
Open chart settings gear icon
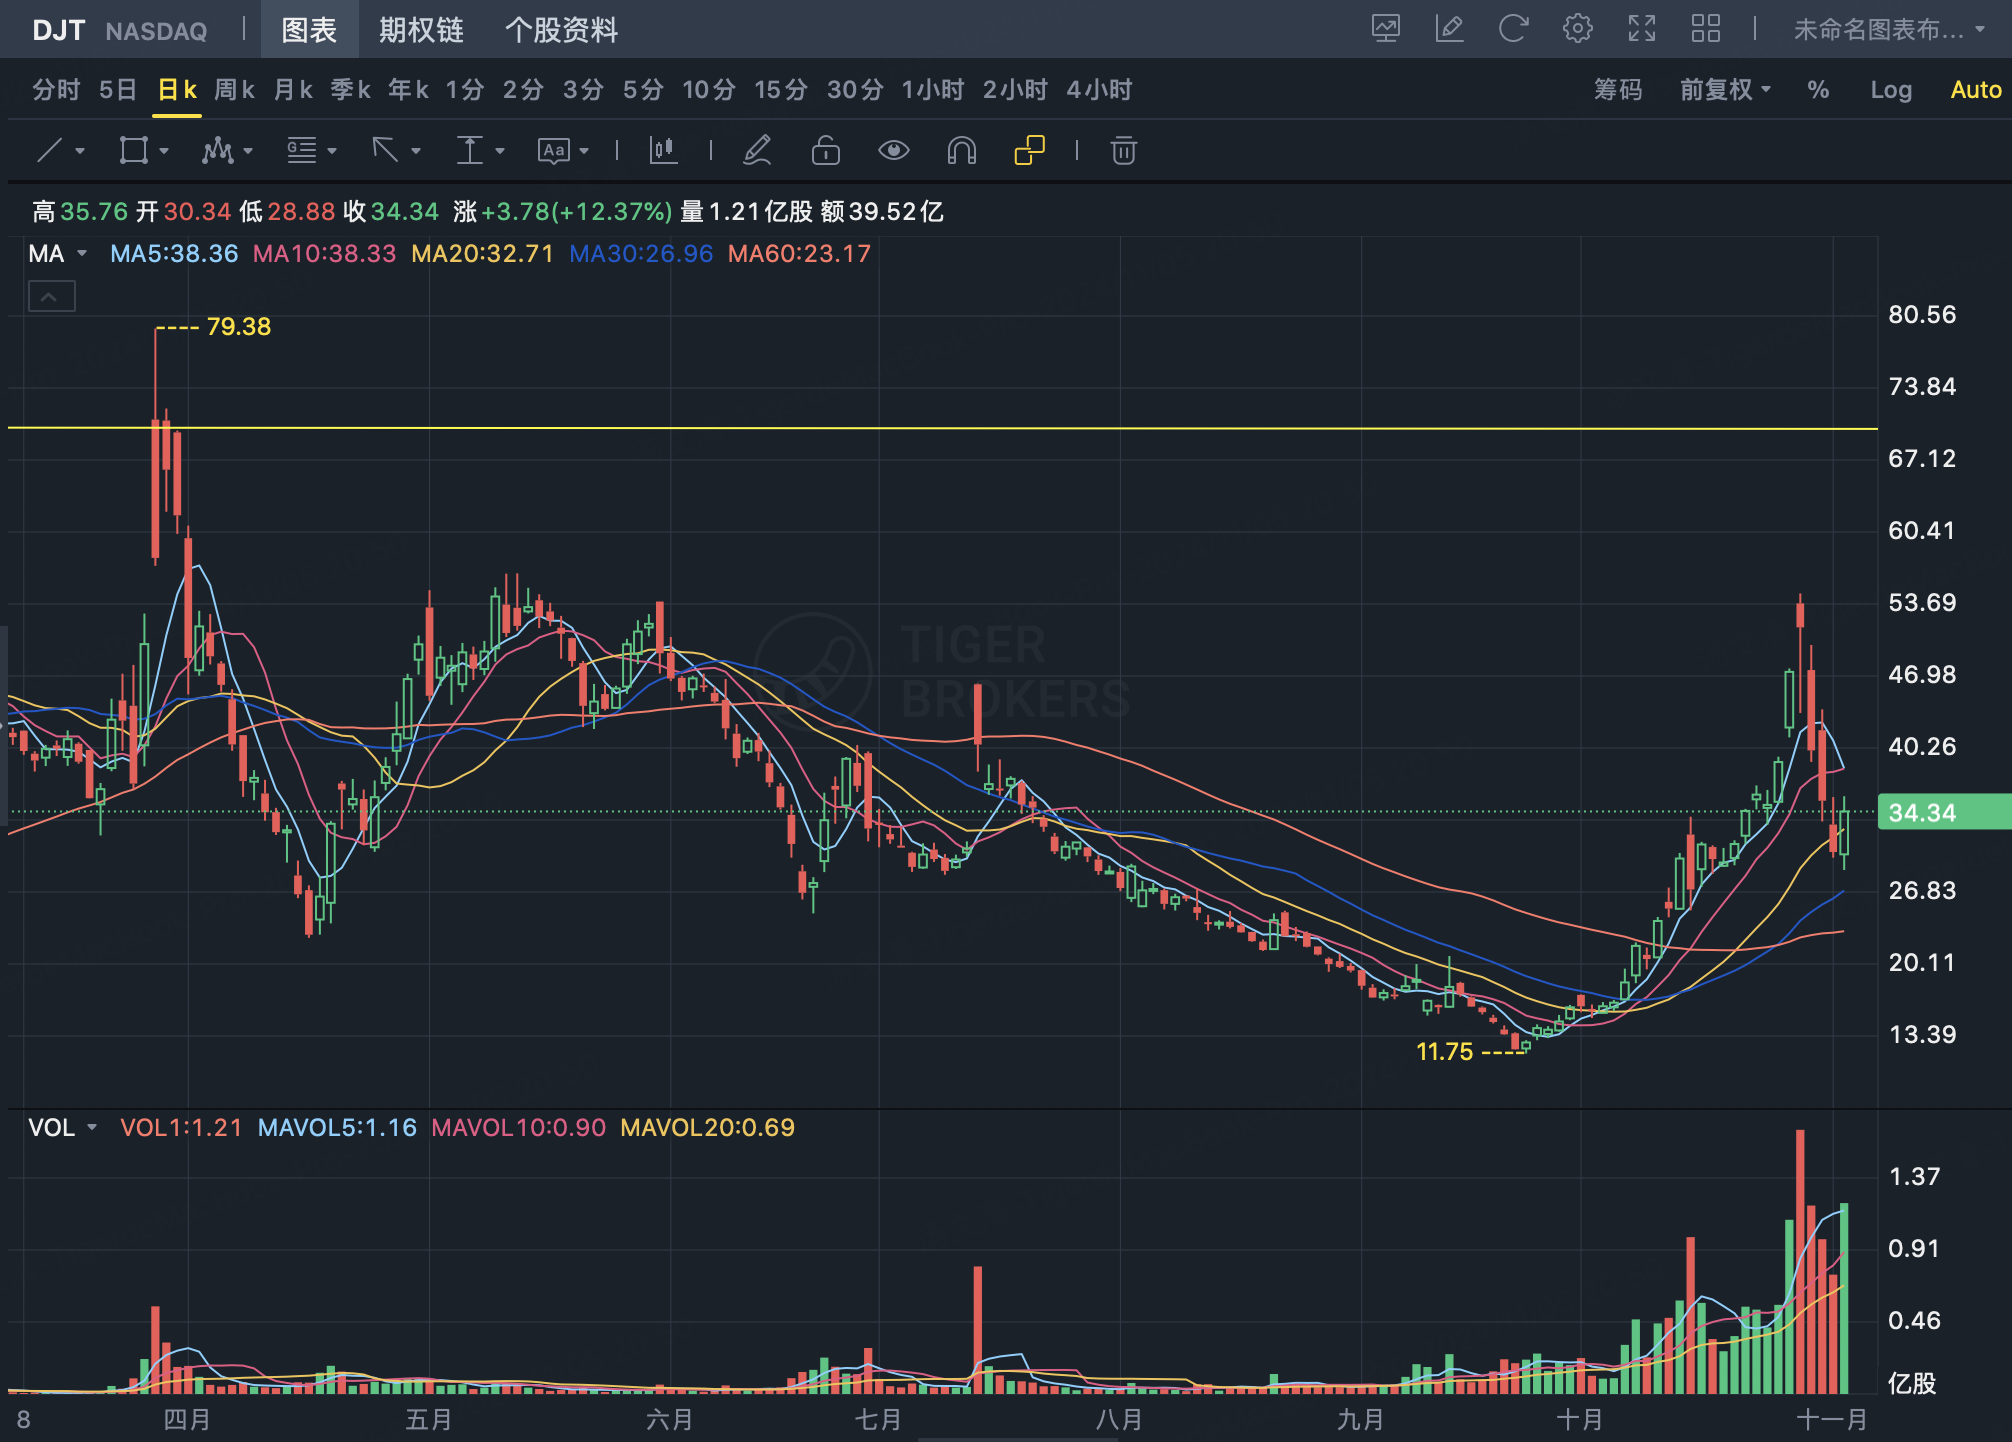(1577, 29)
